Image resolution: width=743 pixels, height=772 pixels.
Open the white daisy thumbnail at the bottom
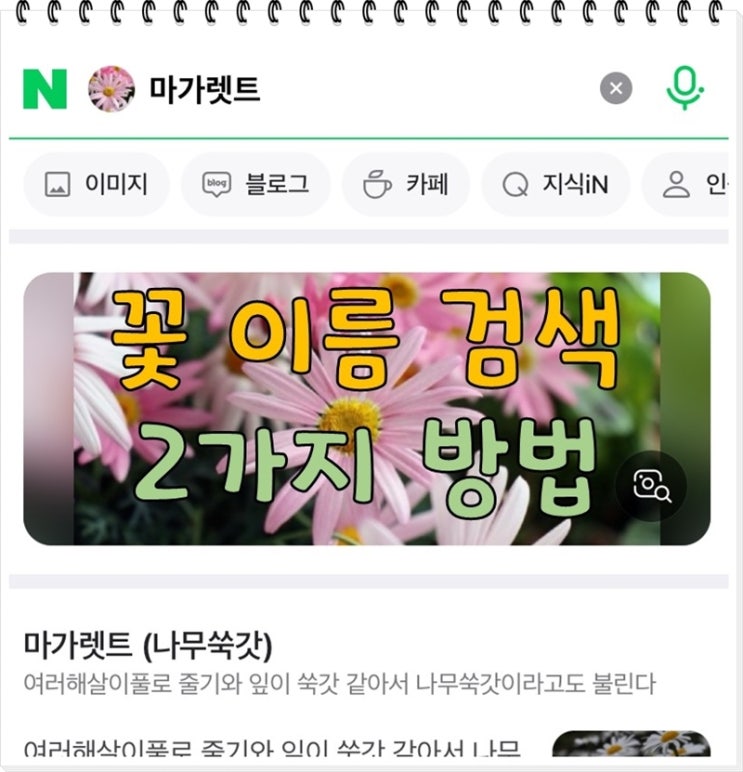click(631, 743)
